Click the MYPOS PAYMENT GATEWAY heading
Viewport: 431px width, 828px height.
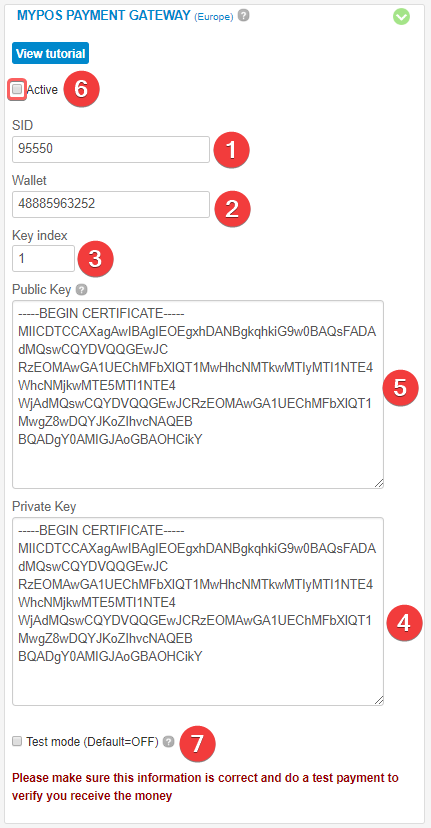pyautogui.click(x=104, y=15)
